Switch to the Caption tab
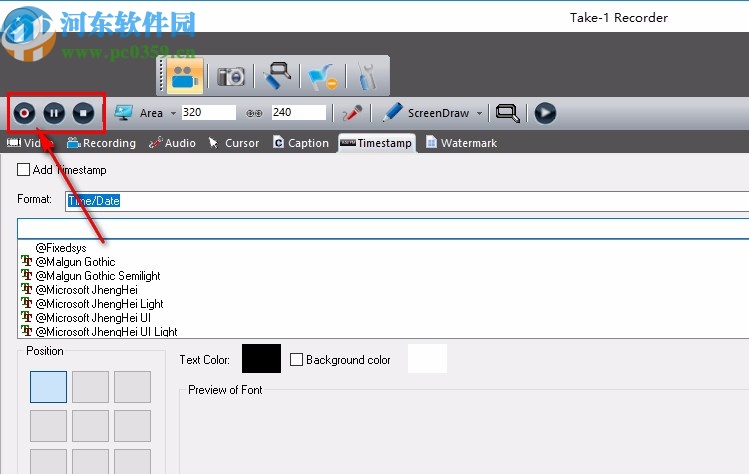Viewport: 749px width, 474px height. click(301, 143)
